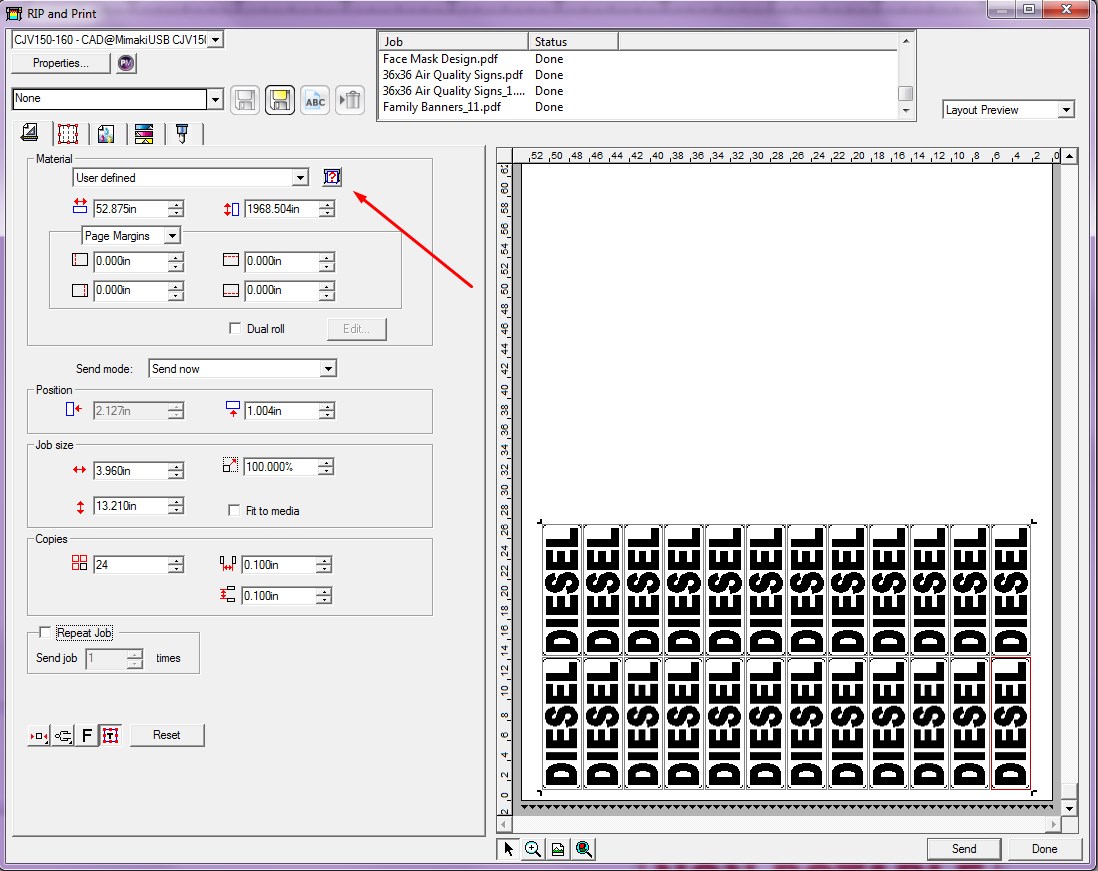This screenshot has width=1098, height=871.
Task: Click the picture preview icon below the layout
Action: (558, 849)
